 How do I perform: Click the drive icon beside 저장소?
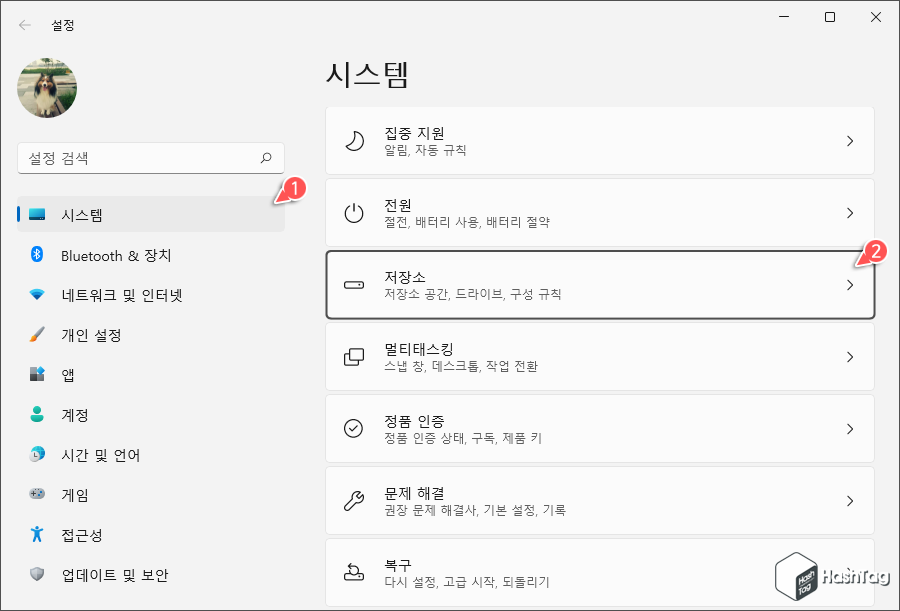tap(353, 284)
